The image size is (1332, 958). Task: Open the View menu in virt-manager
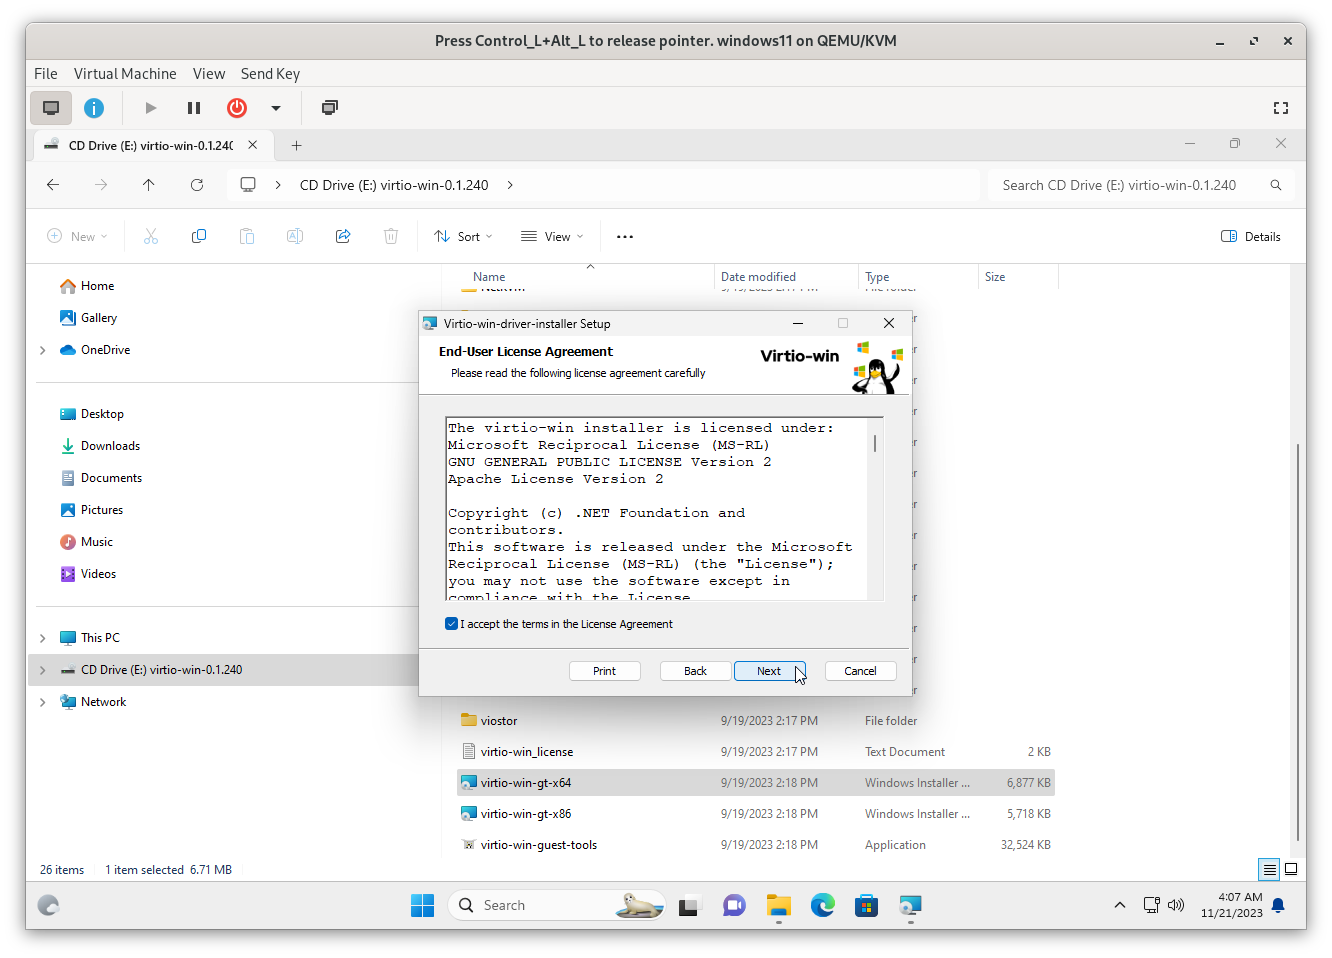[x=209, y=74]
